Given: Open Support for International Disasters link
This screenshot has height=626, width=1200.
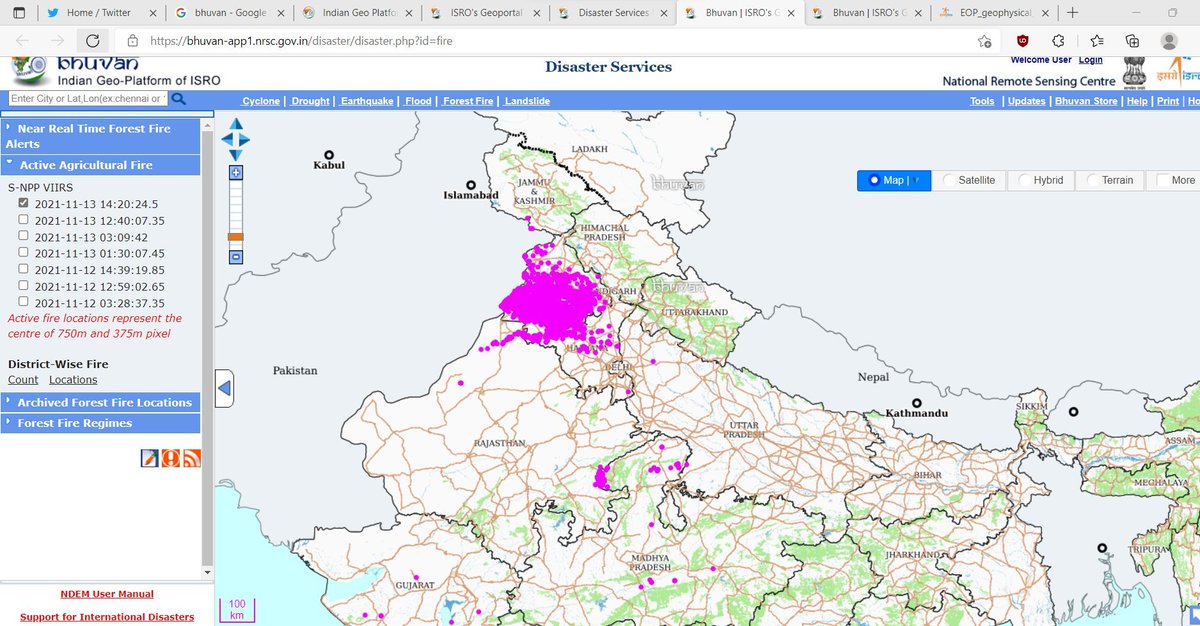Looking at the screenshot, I should pos(107,617).
